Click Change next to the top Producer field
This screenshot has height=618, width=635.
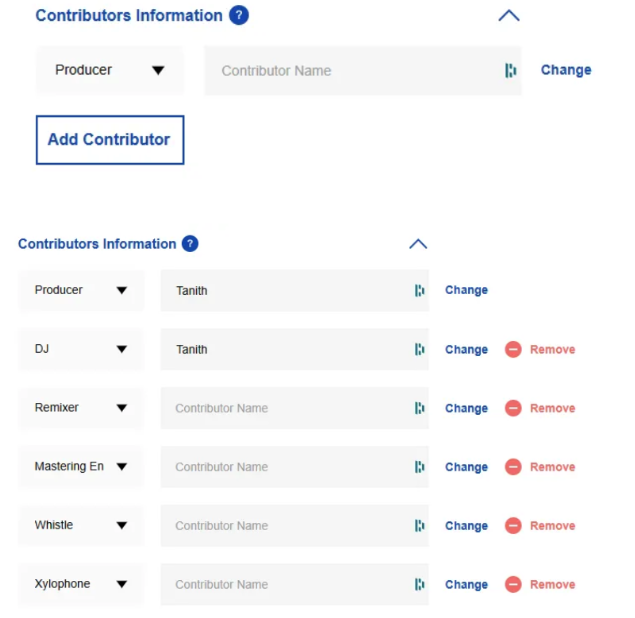tap(566, 70)
